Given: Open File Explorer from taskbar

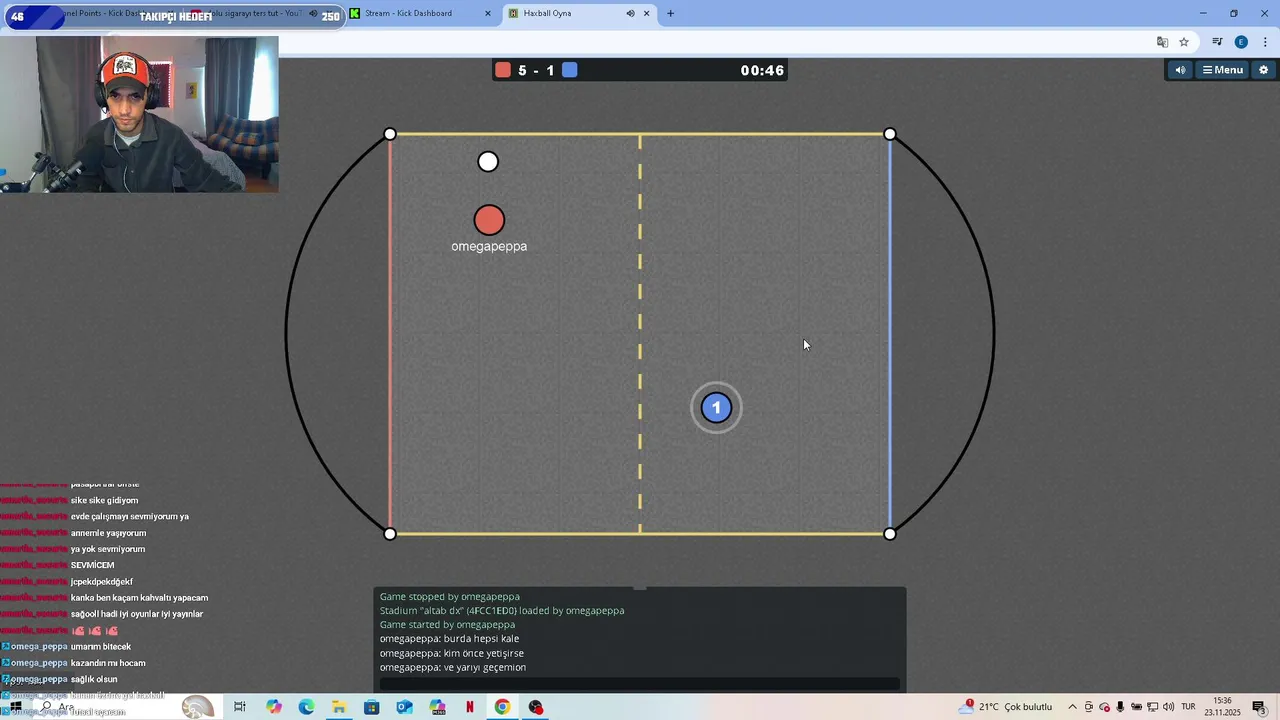Looking at the screenshot, I should 339,707.
